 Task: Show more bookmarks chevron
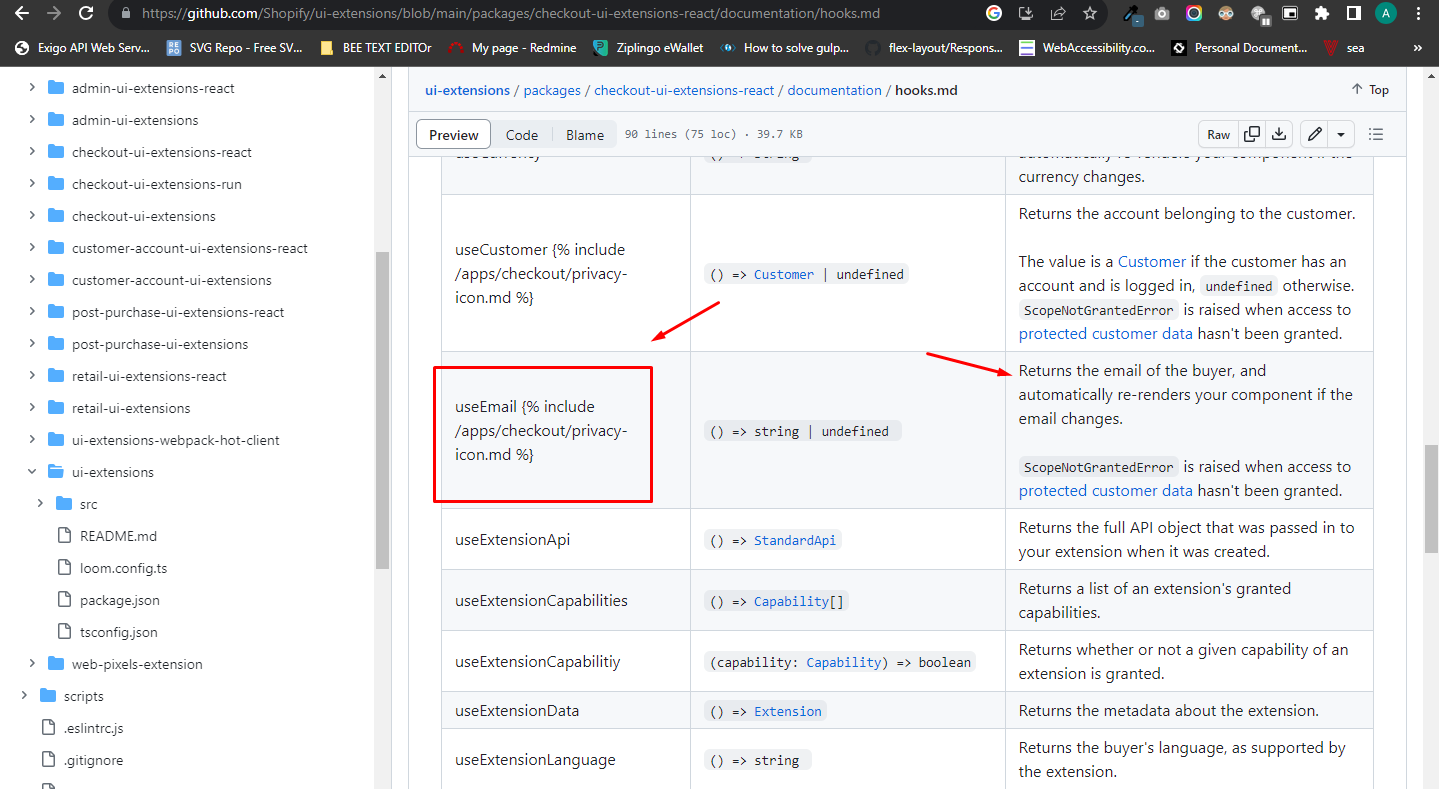point(1417,47)
